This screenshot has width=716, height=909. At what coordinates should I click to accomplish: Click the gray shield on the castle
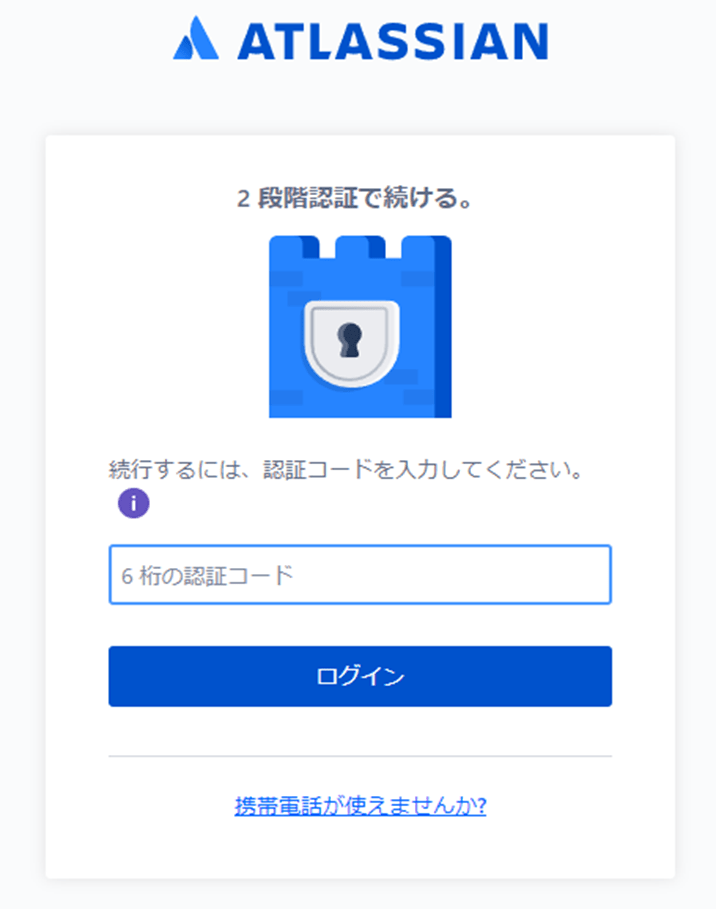350,341
